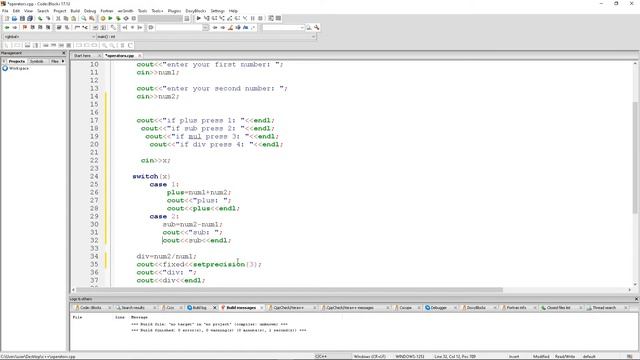
Task: Click the Redo toolbar icon
Action: coord(48,18)
